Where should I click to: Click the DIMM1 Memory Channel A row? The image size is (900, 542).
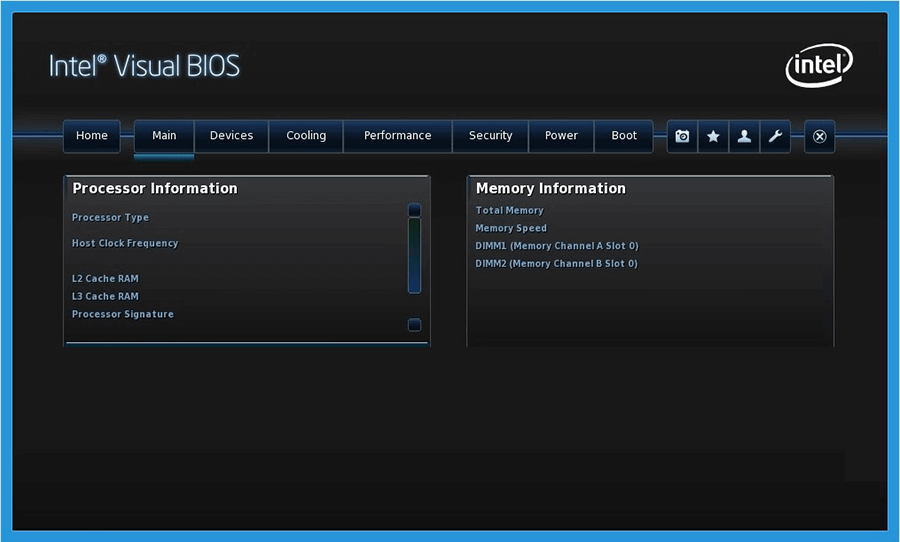[x=557, y=246]
